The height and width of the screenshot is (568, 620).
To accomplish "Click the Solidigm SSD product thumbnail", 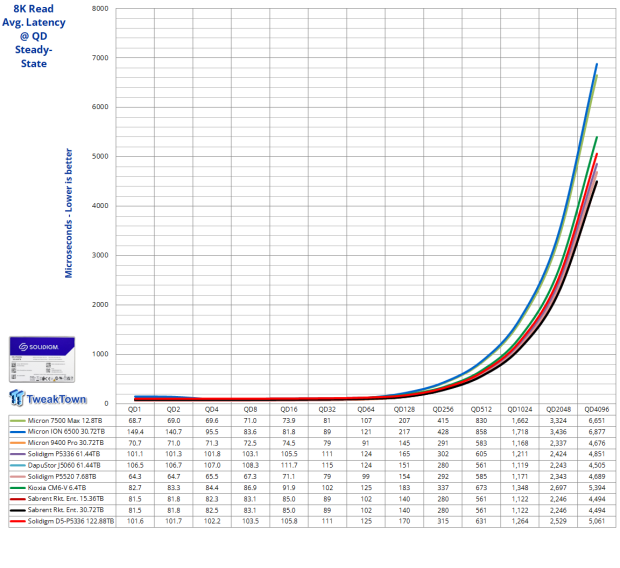I will (x=42, y=359).
